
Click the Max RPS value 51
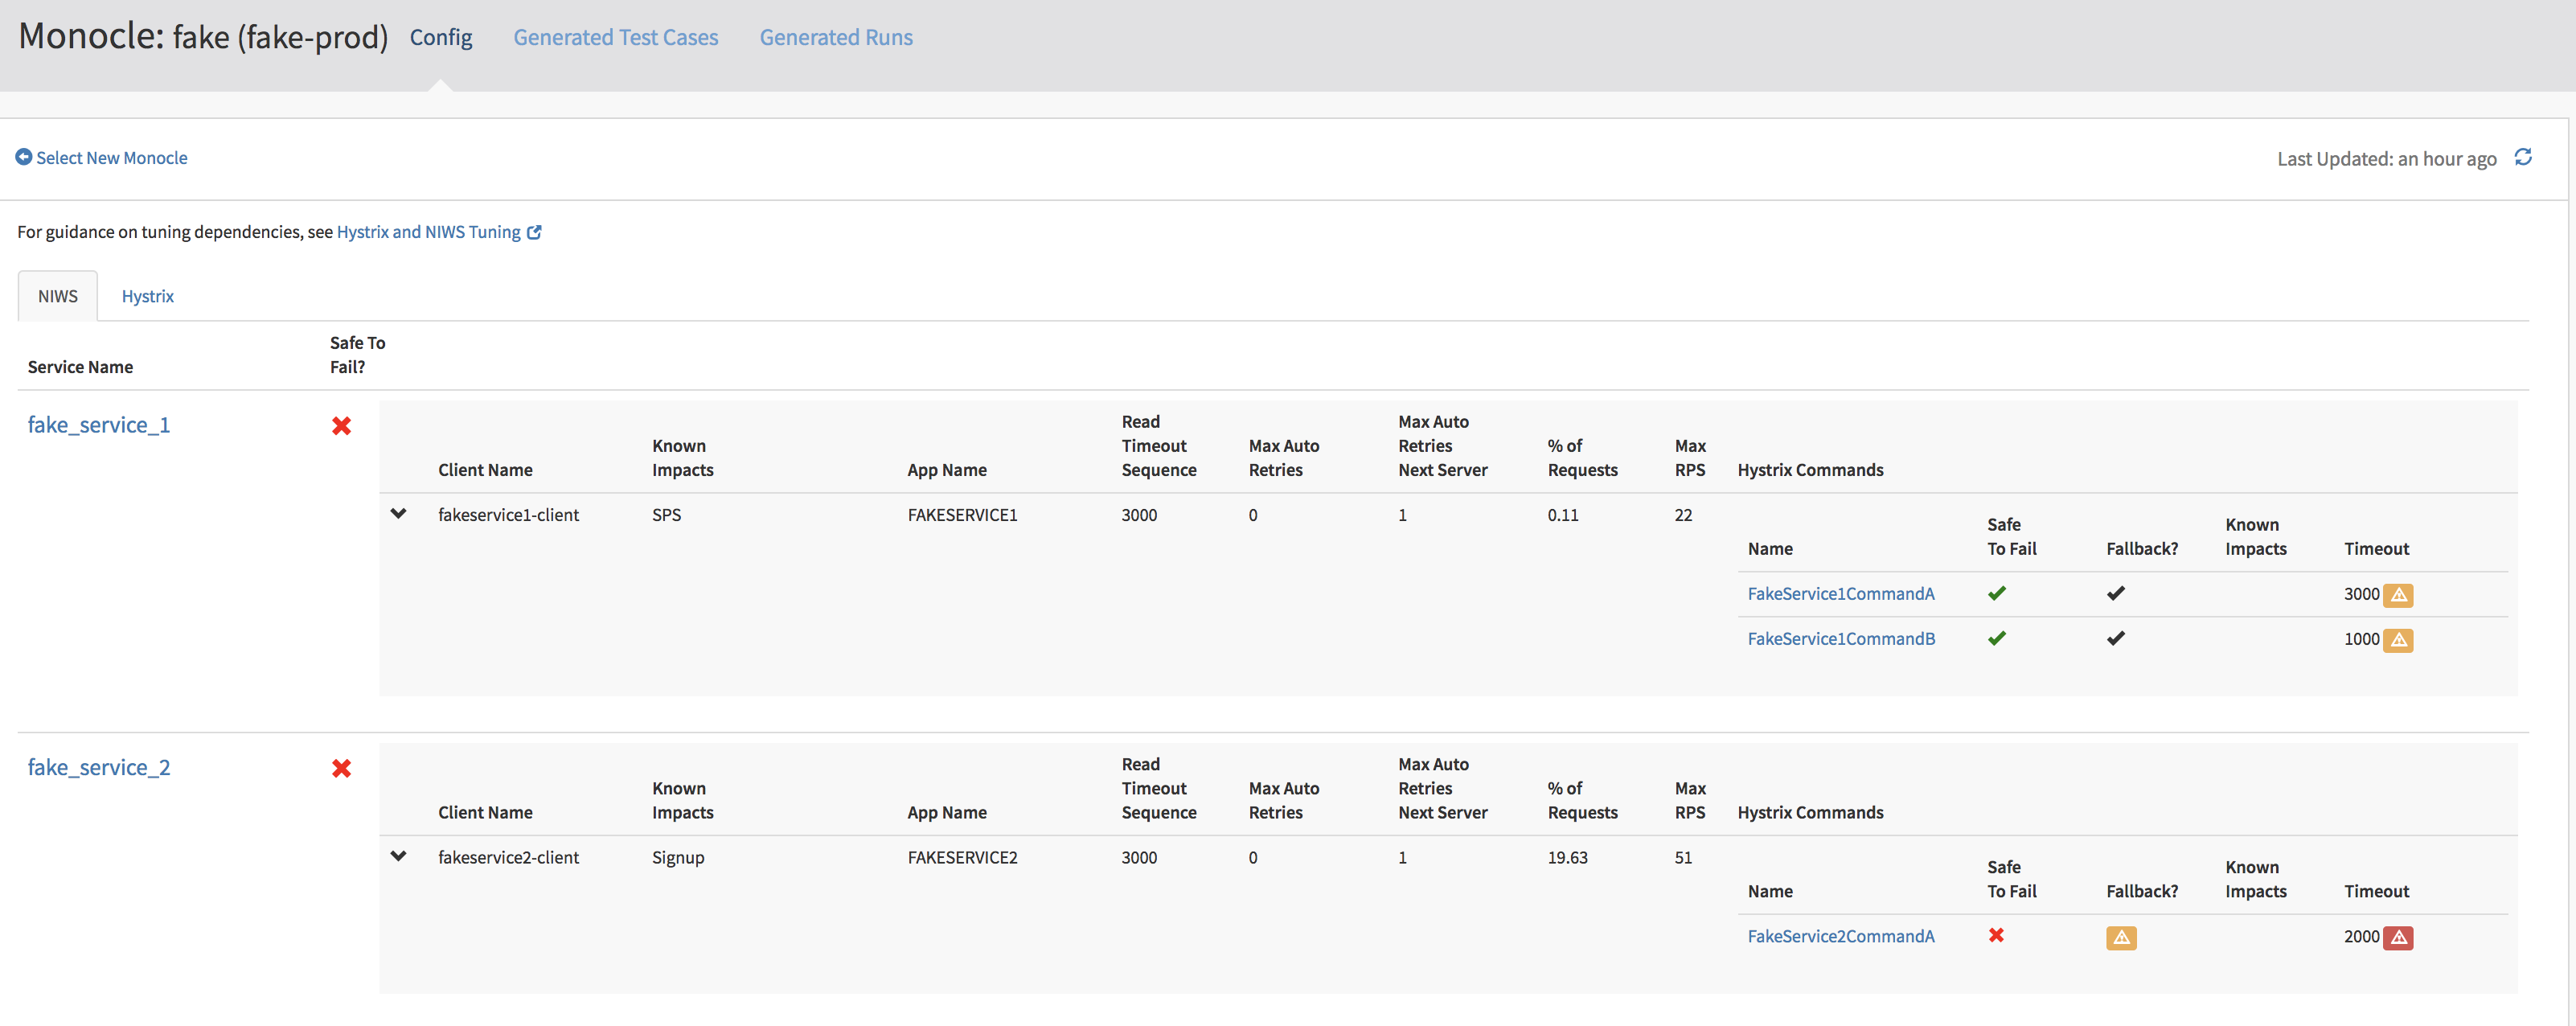1683,857
